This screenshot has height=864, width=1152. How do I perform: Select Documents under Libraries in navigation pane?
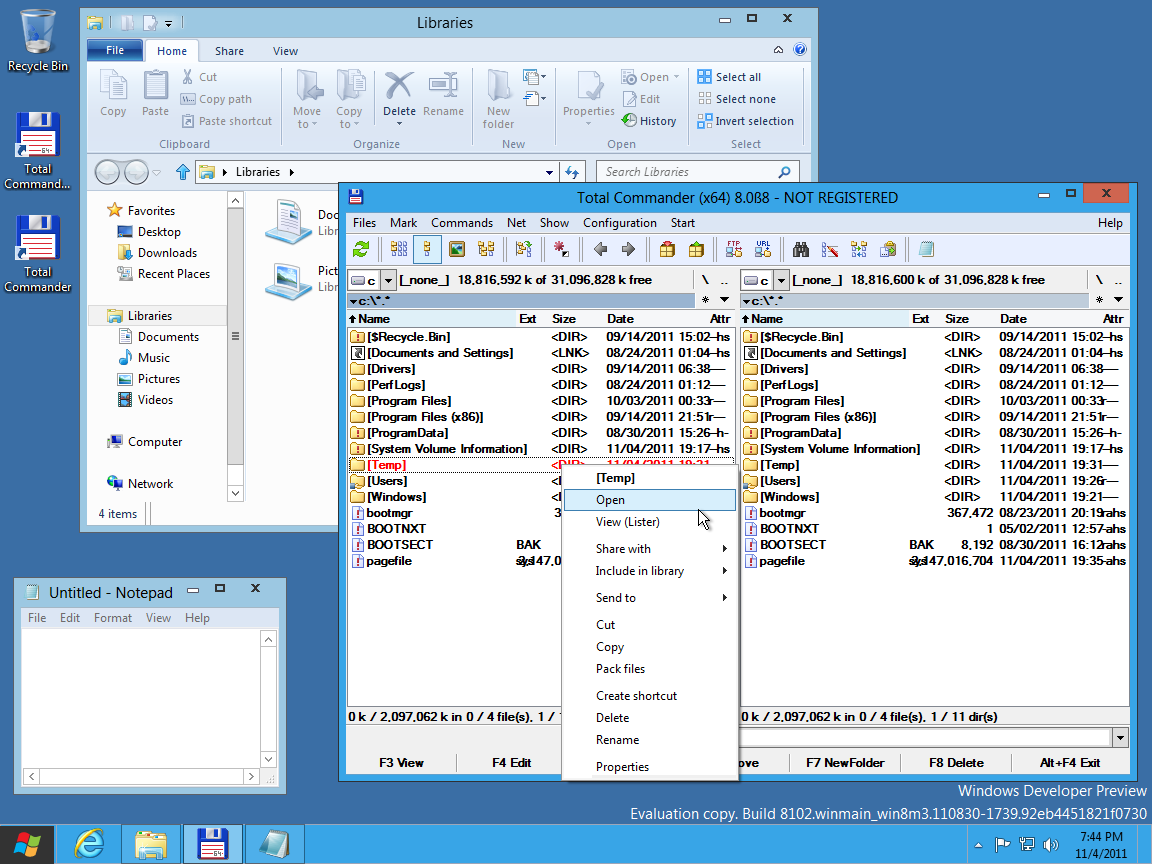tap(168, 336)
